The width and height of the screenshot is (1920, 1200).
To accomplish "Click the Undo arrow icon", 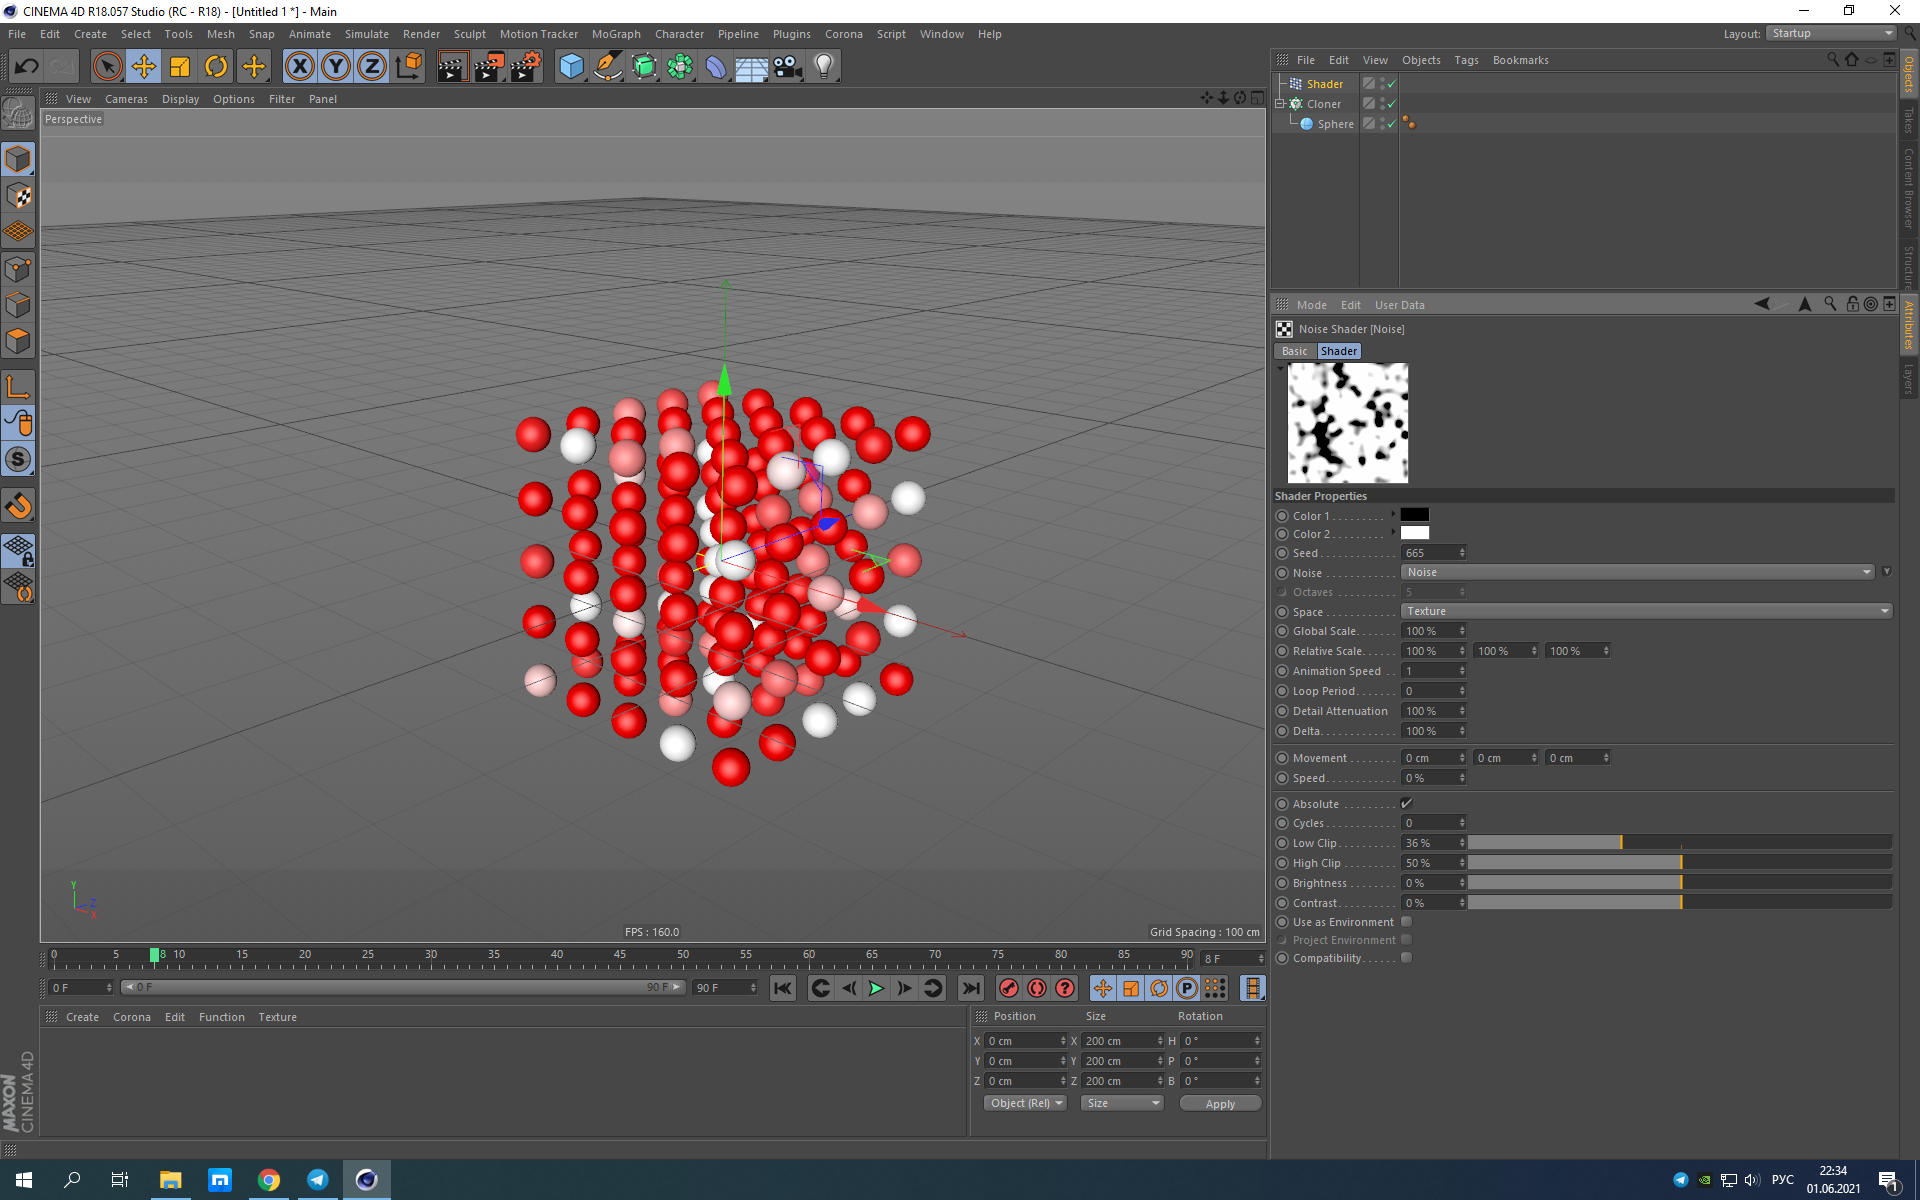I will (x=26, y=67).
